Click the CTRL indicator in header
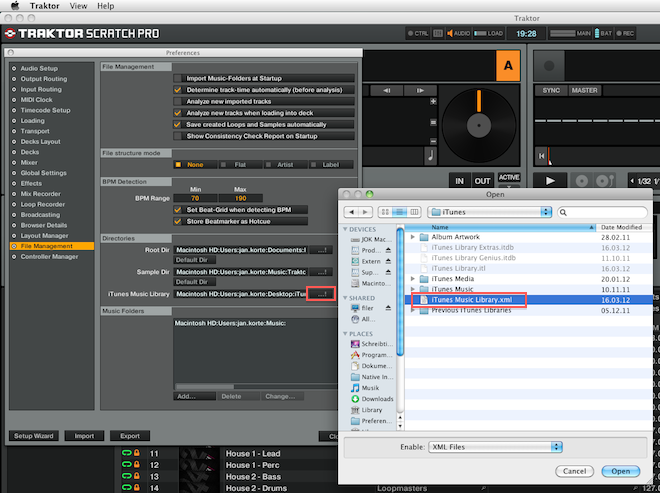This screenshot has width=660, height=493. click(418, 33)
